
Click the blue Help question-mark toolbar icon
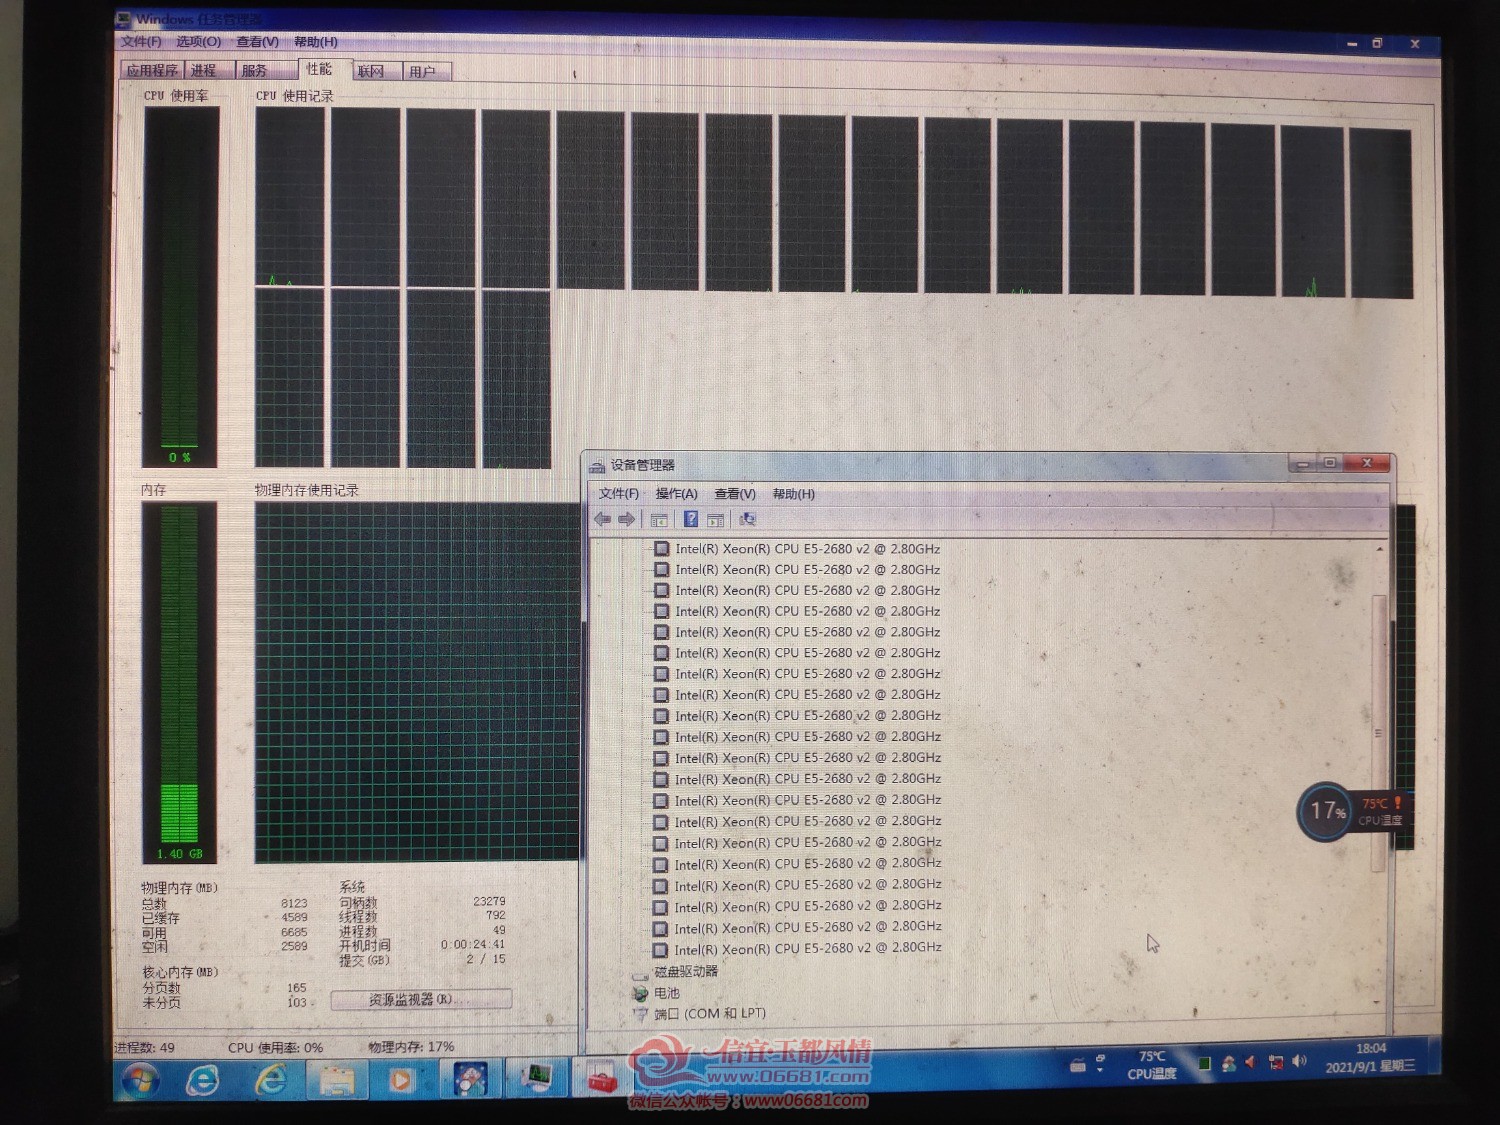point(690,519)
